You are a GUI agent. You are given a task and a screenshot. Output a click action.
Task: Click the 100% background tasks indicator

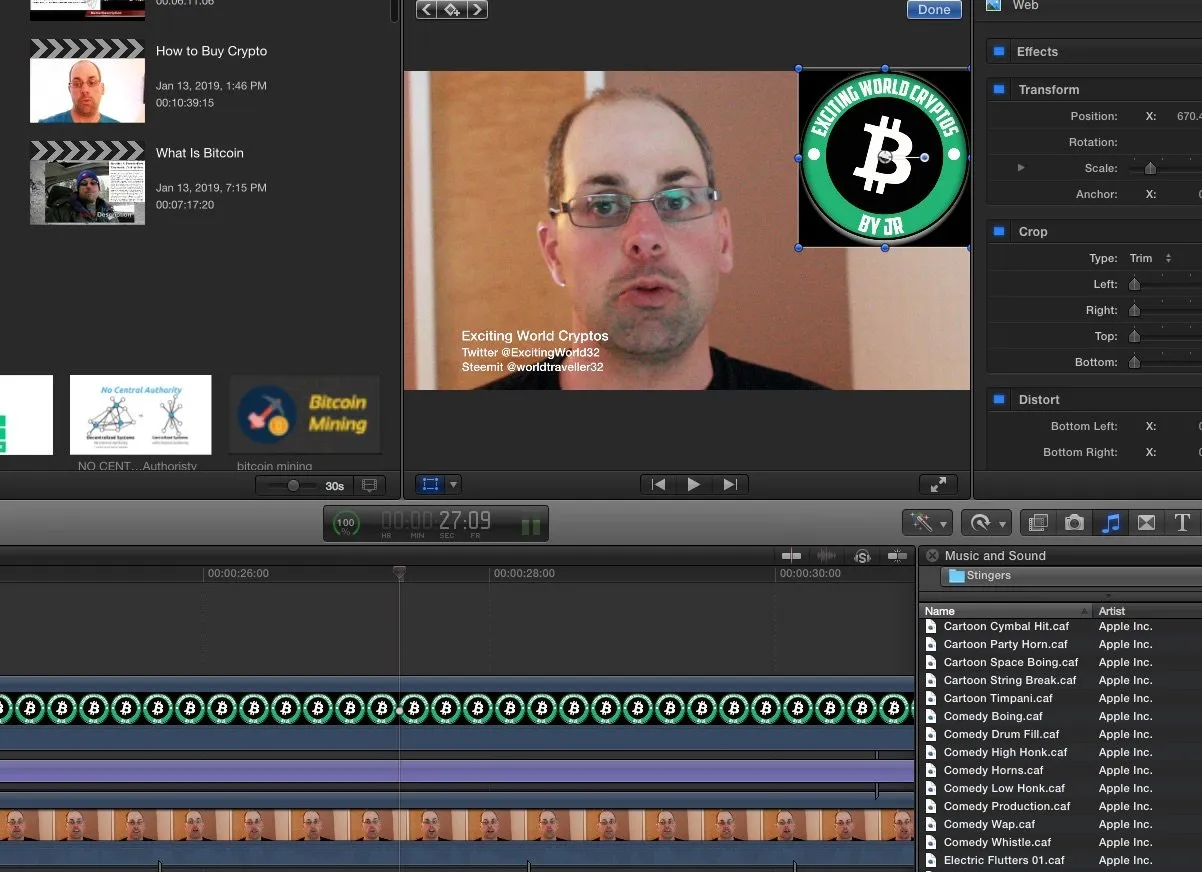coord(346,523)
